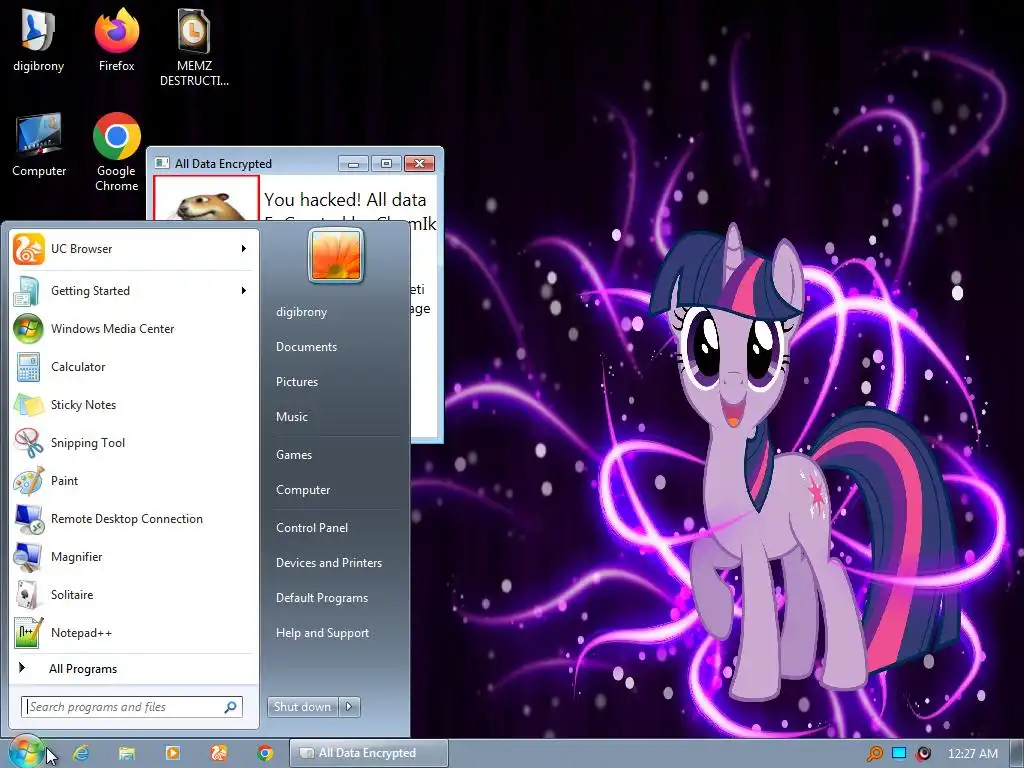Click "You hacked! All data" text
The height and width of the screenshot is (768, 1024).
345,200
